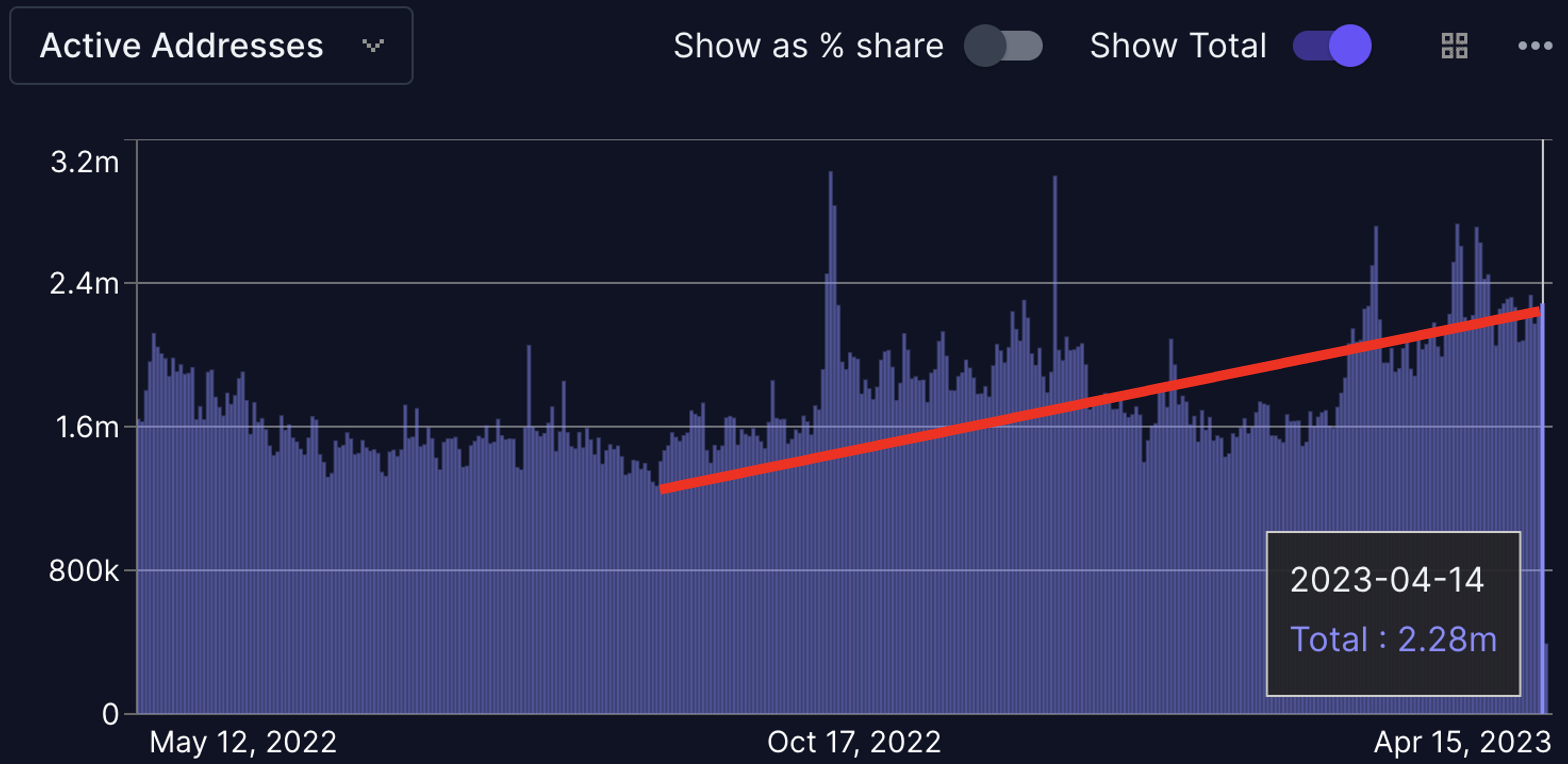Turn off the Show Total toggle
The height and width of the screenshot is (764, 1568).
click(x=1331, y=46)
